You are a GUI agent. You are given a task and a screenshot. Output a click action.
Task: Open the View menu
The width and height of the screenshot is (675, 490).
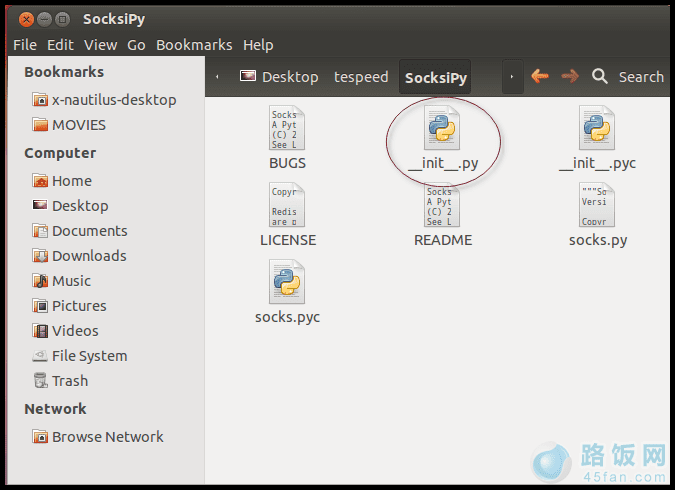tap(101, 45)
